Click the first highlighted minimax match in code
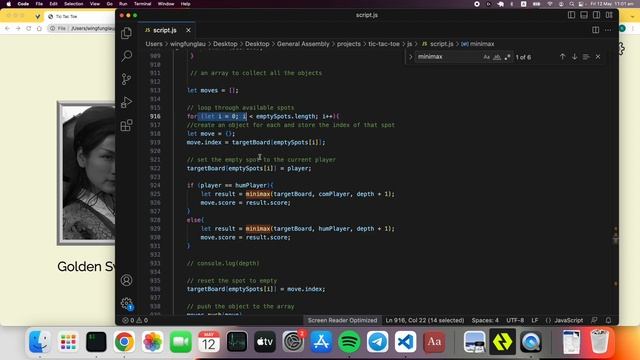Screen dimensions: 640x360 [x=258, y=194]
